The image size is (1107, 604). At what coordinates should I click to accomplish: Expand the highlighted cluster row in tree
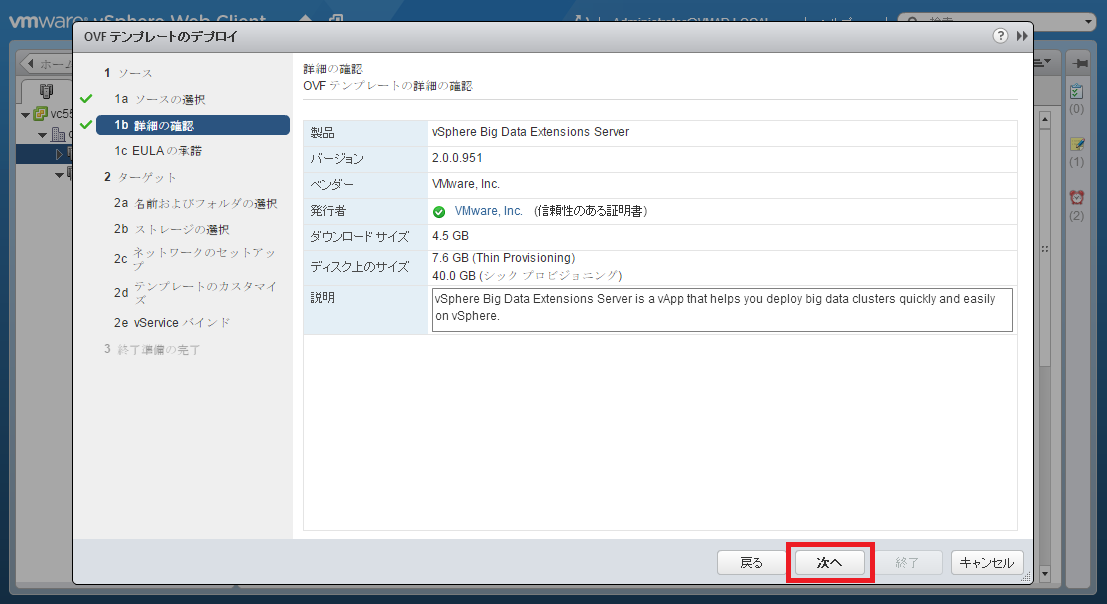click(59, 154)
